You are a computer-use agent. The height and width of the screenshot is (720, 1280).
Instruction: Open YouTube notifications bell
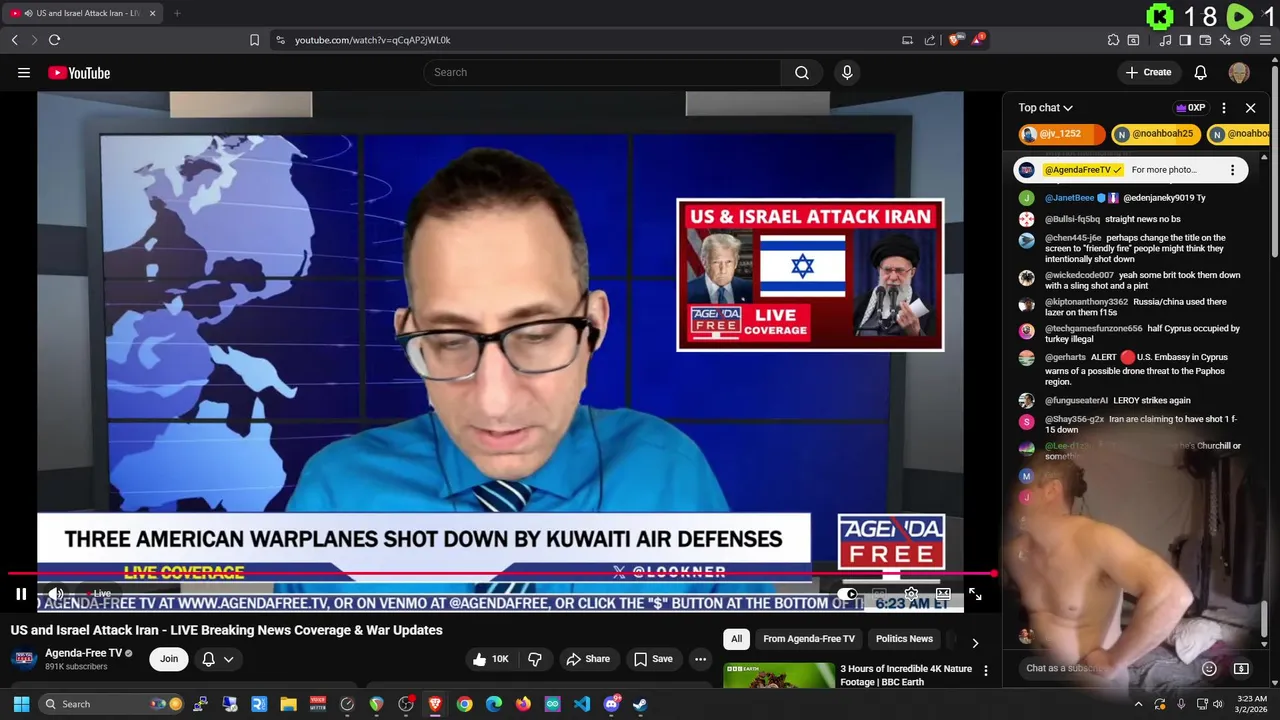coord(1201,72)
